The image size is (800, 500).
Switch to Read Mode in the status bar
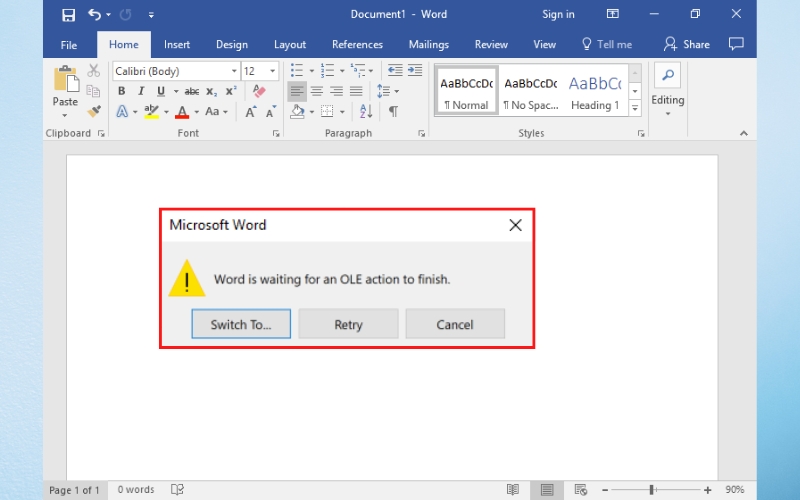(513, 490)
